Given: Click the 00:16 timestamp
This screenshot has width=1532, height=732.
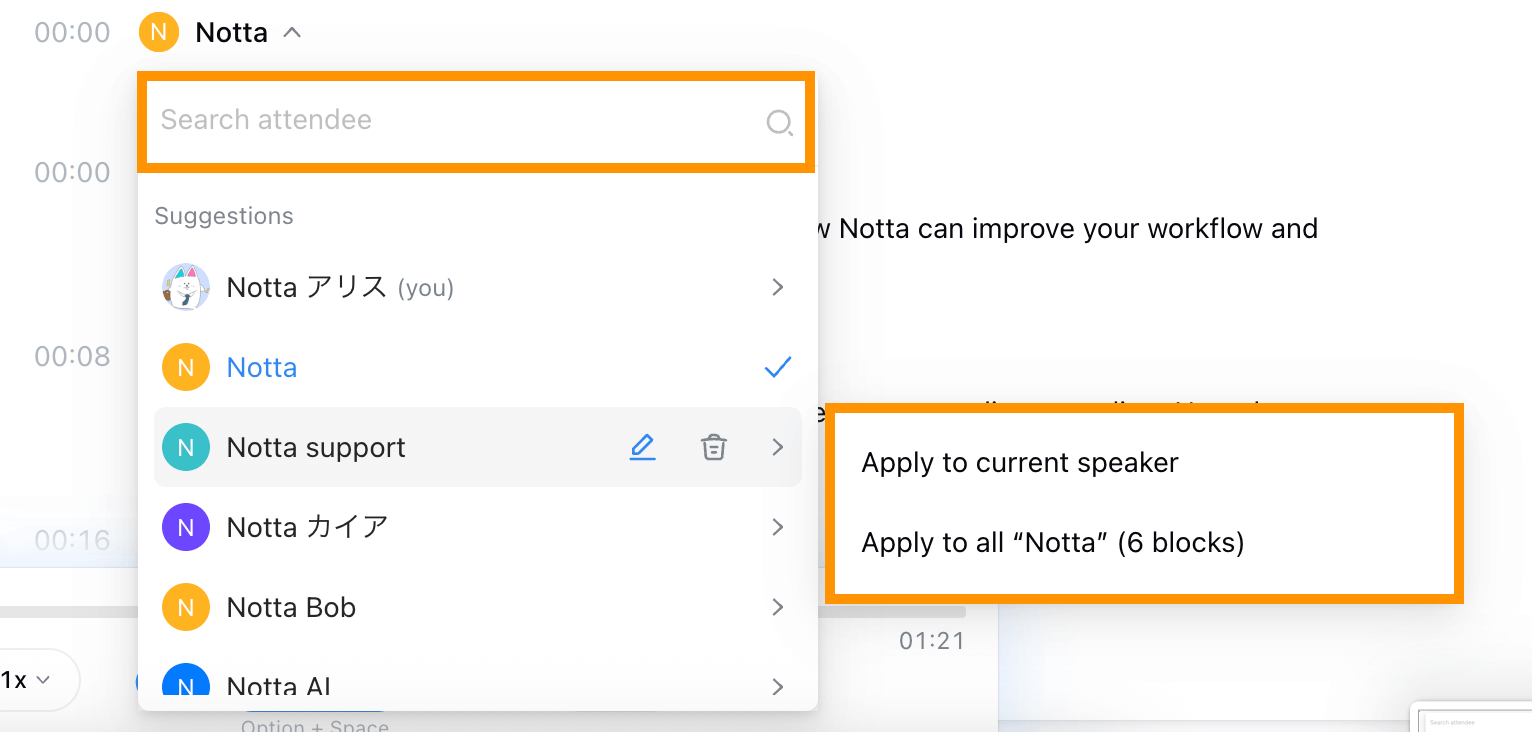Looking at the screenshot, I should pyautogui.click(x=72, y=541).
